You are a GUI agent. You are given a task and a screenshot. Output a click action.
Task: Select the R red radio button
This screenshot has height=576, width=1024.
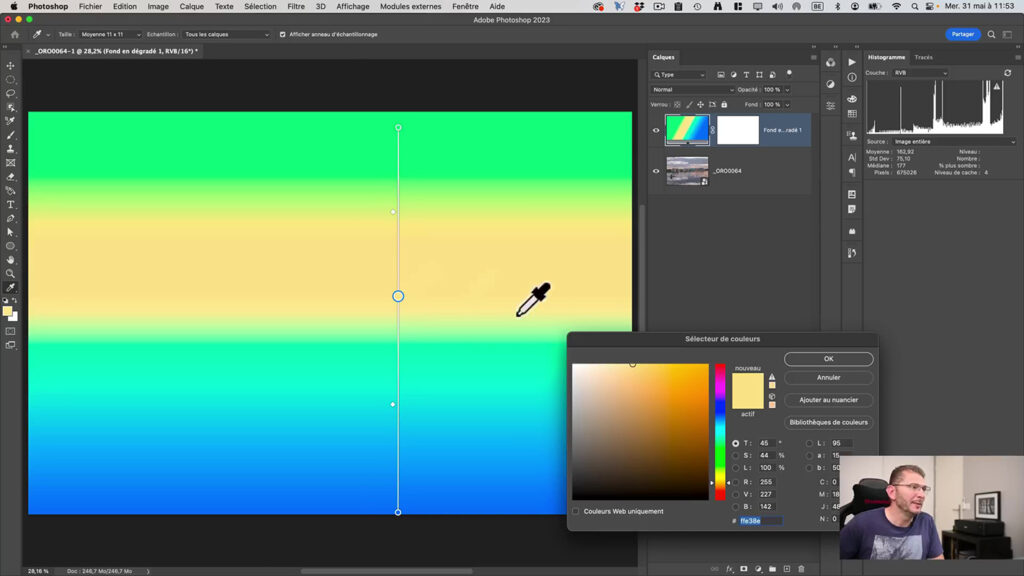point(735,482)
